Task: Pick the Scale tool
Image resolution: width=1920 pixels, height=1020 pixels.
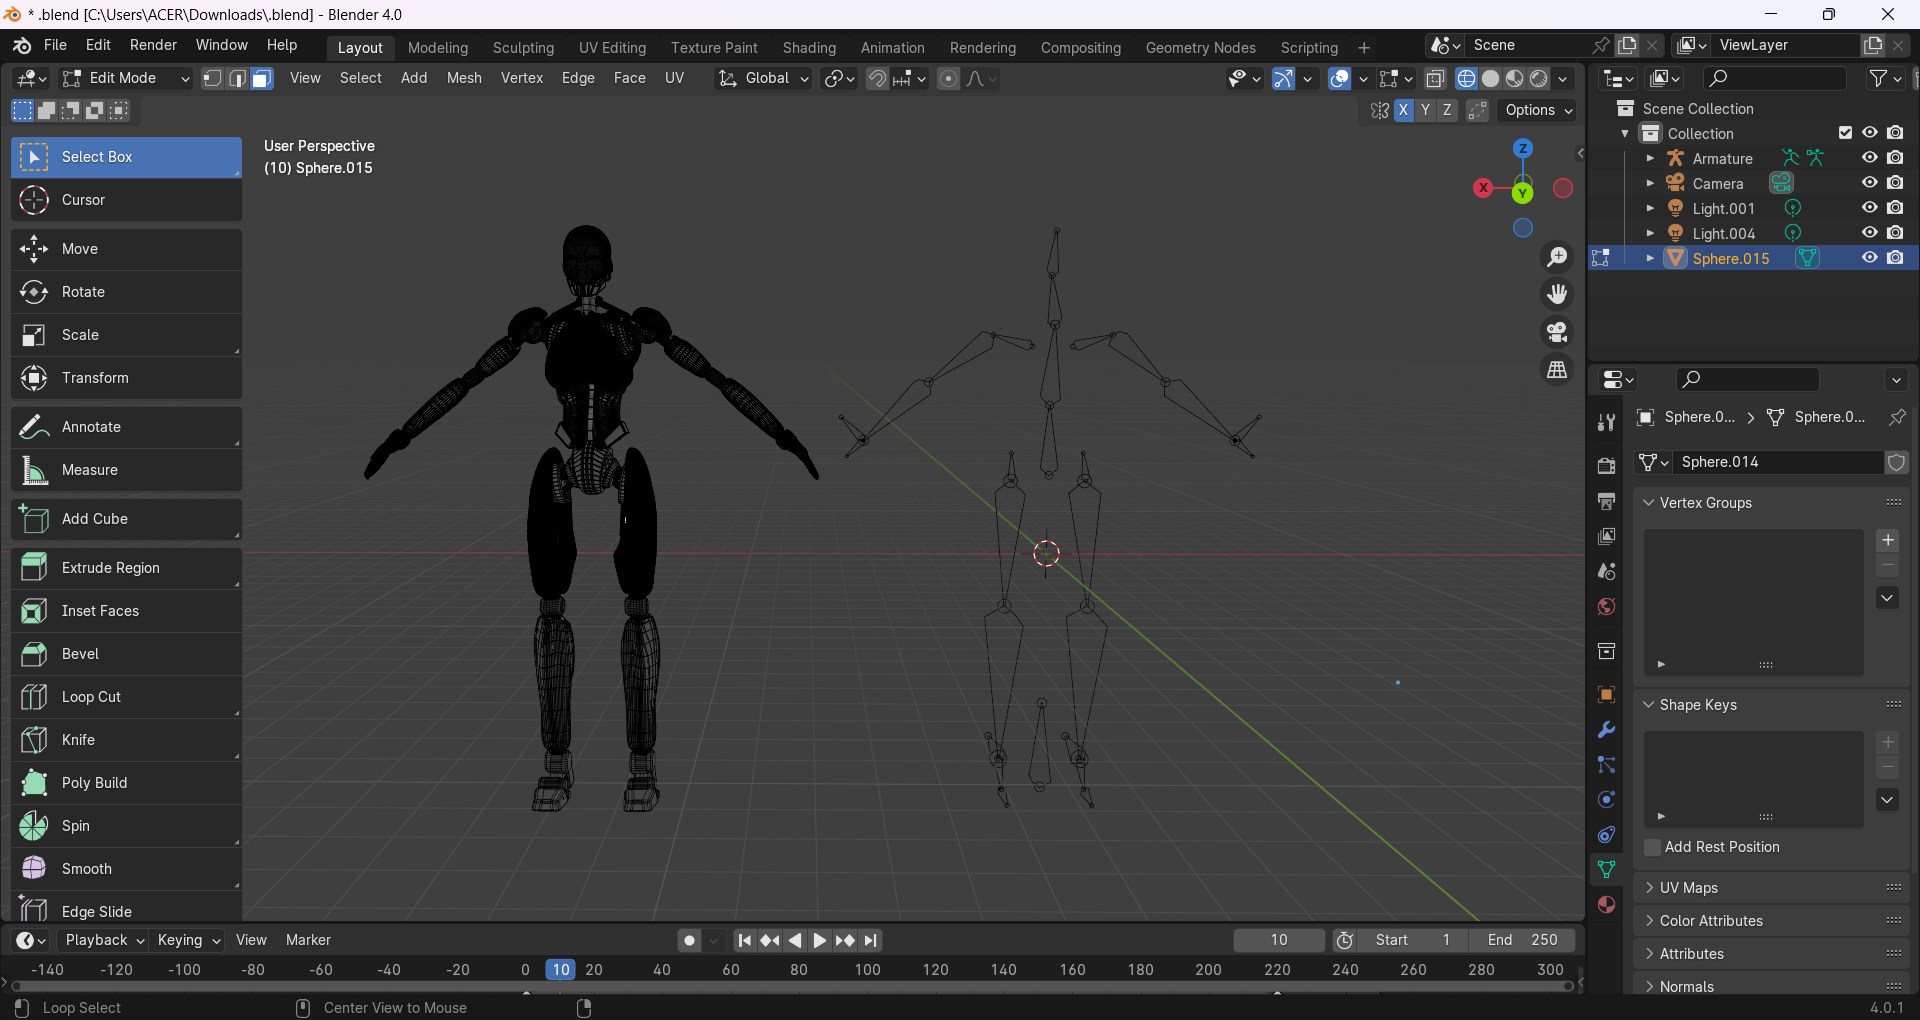Action: click(x=126, y=335)
